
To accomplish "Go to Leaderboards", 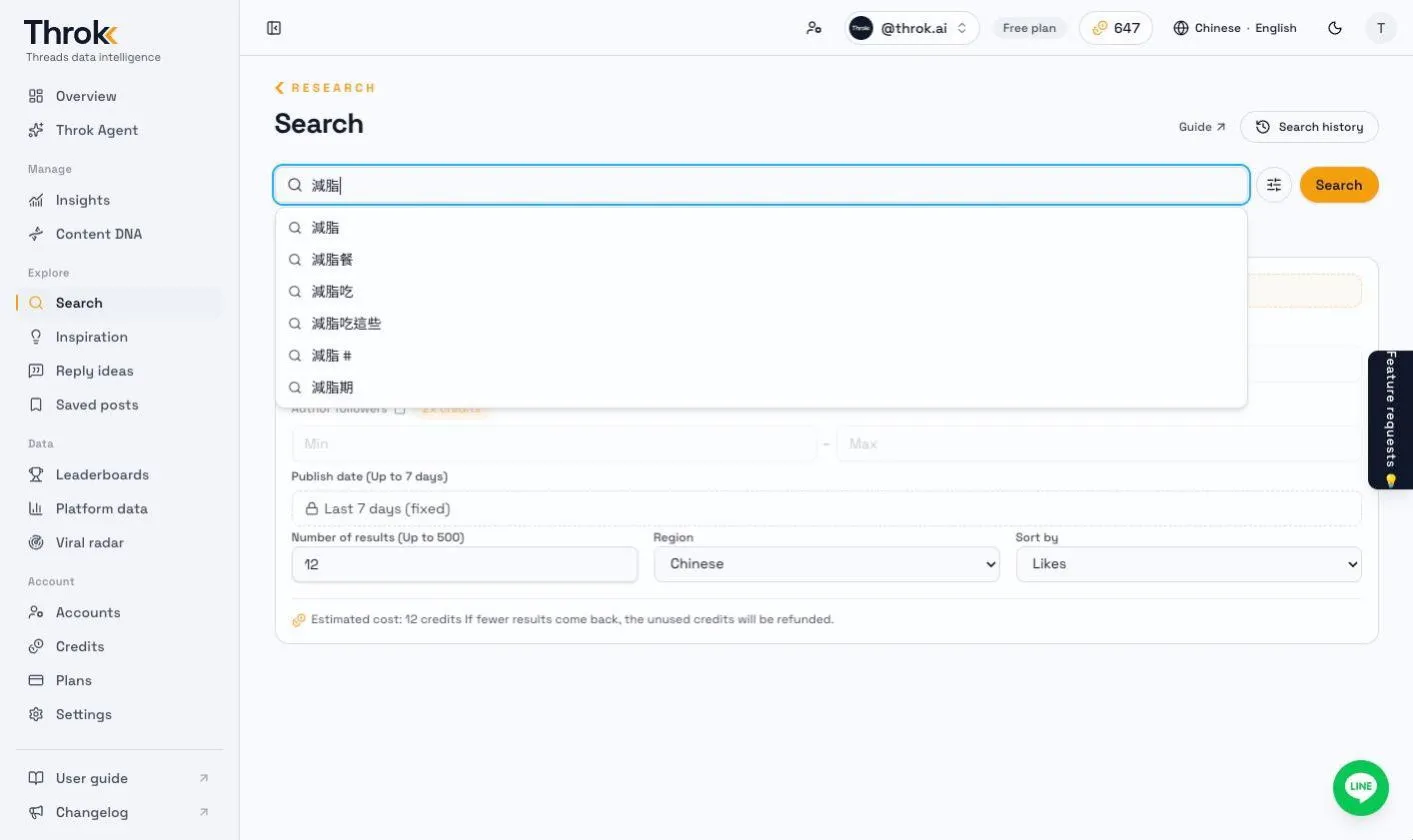I will click(120, 475).
